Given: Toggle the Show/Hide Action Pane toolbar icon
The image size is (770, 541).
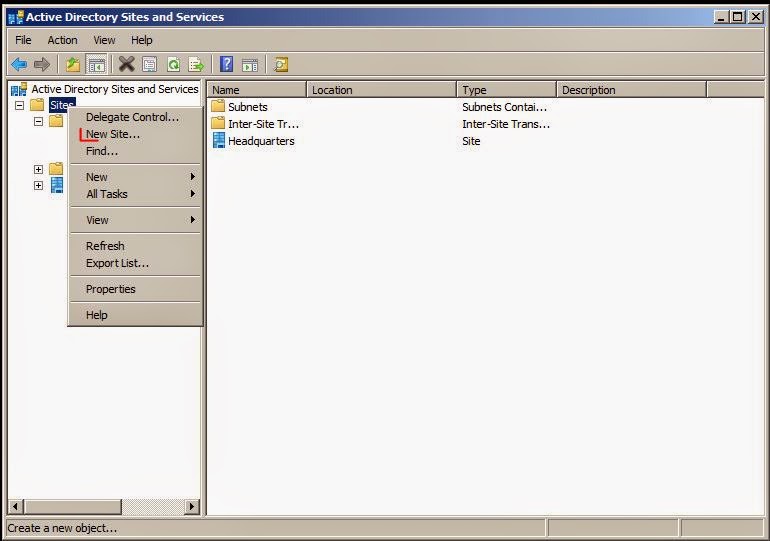Looking at the screenshot, I should (x=250, y=64).
